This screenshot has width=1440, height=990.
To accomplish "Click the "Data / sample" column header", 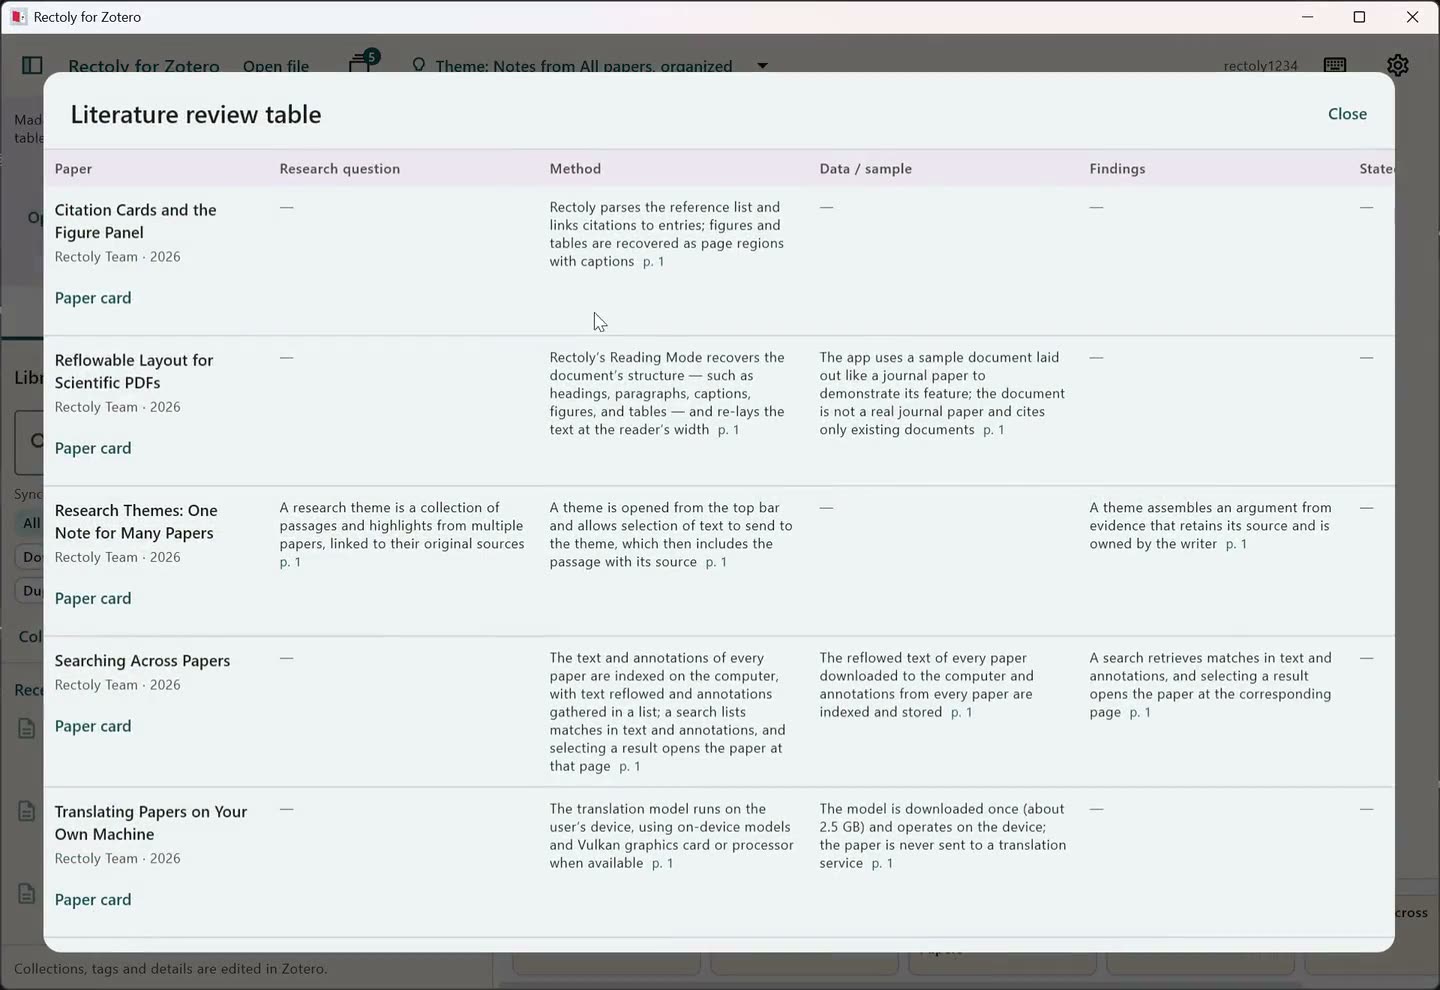I will pos(866,169).
